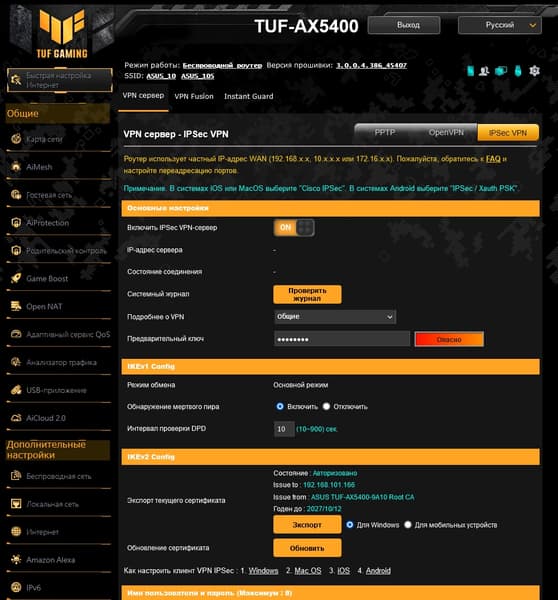Select Отключить for dead peer detection
This screenshot has width=558, height=600.
(326, 406)
